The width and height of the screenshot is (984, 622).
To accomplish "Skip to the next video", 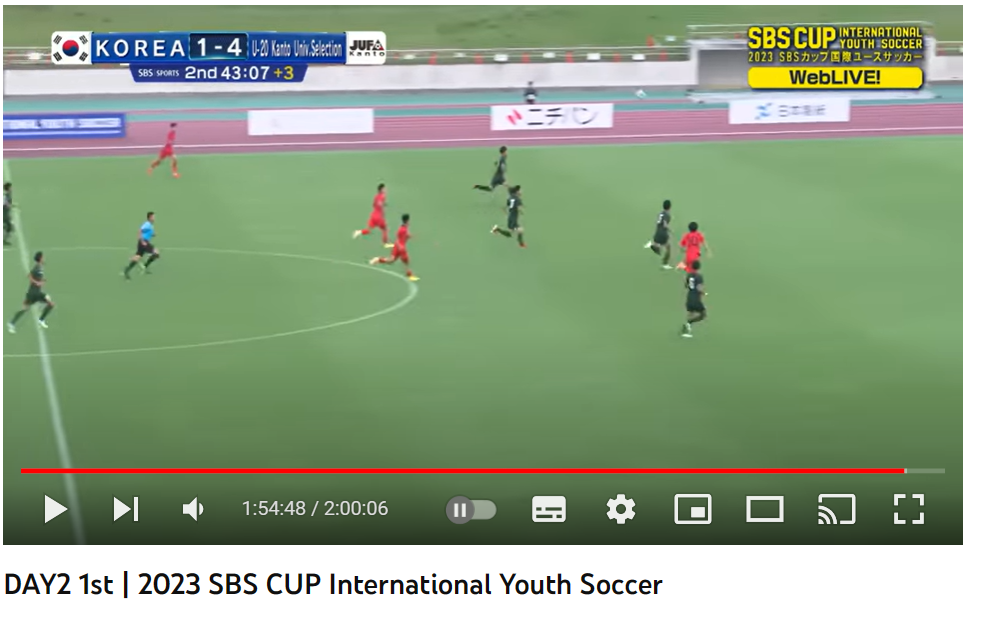I will (126, 509).
